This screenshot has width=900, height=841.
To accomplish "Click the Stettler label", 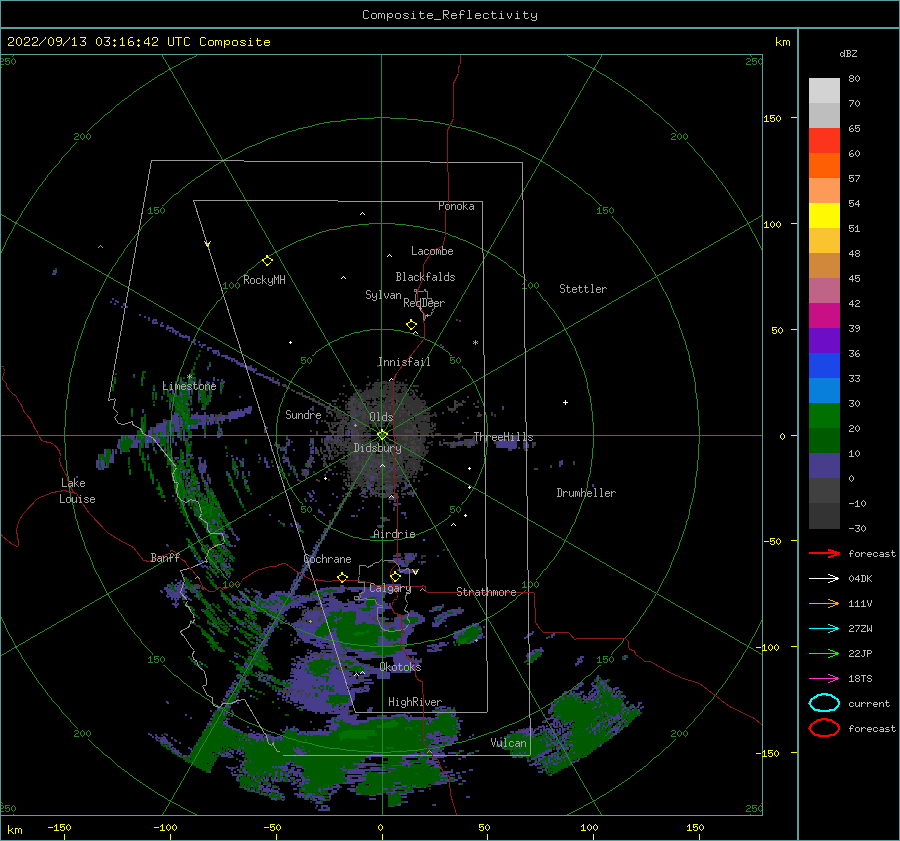I will tap(583, 289).
